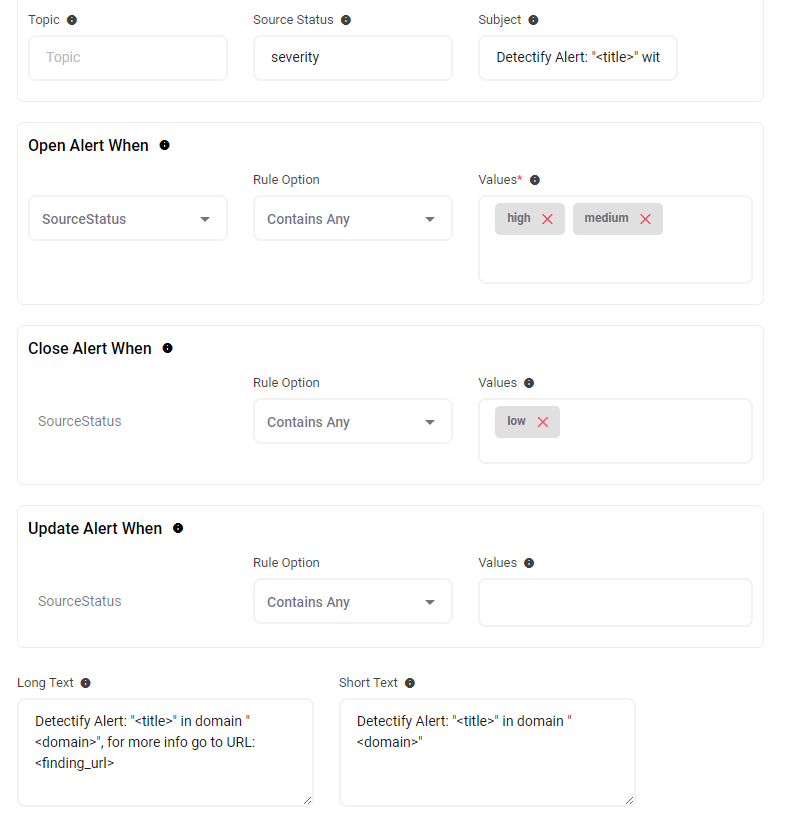Click the Topic input field
This screenshot has height=813, width=795.
tap(128, 58)
